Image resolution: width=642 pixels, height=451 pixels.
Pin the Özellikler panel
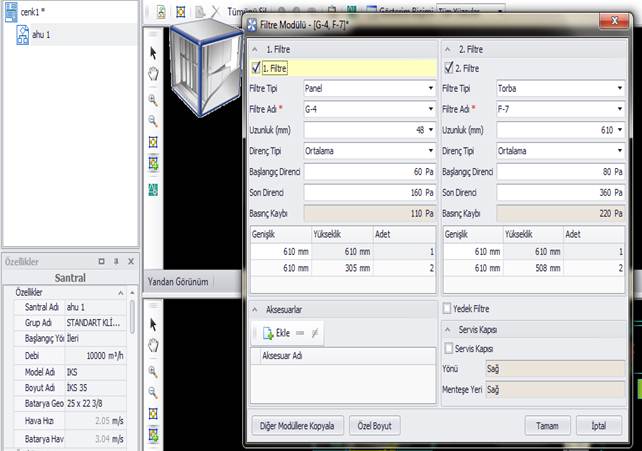point(116,261)
